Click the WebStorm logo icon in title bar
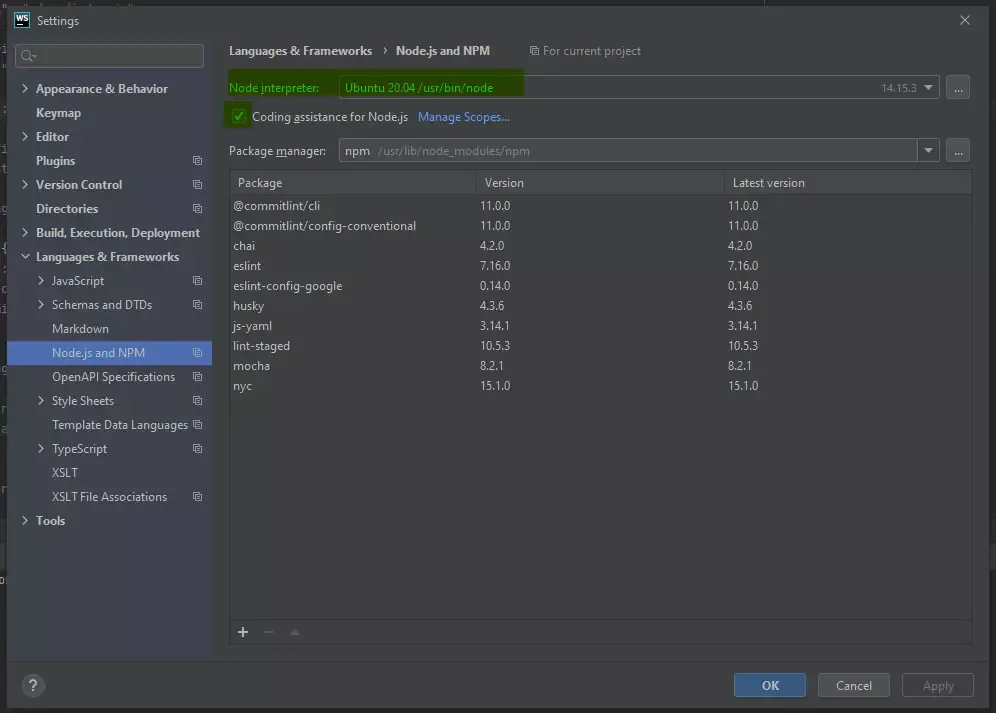Image resolution: width=996 pixels, height=713 pixels. click(x=22, y=20)
